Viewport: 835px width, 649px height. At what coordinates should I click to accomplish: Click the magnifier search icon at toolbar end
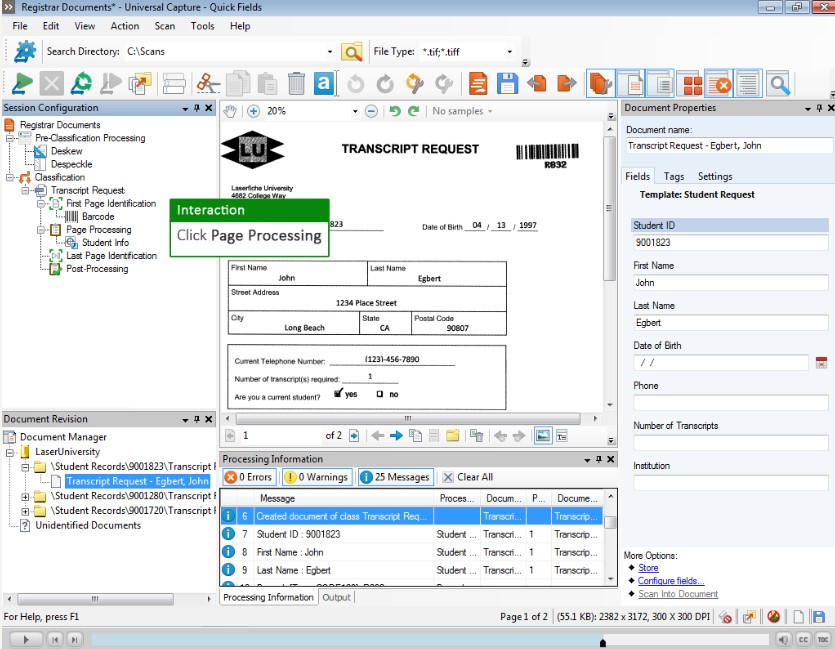coord(779,84)
